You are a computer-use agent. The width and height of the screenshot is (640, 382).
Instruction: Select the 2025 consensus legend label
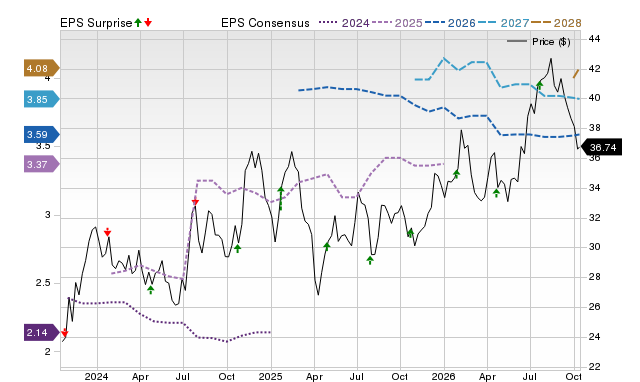tap(408, 23)
